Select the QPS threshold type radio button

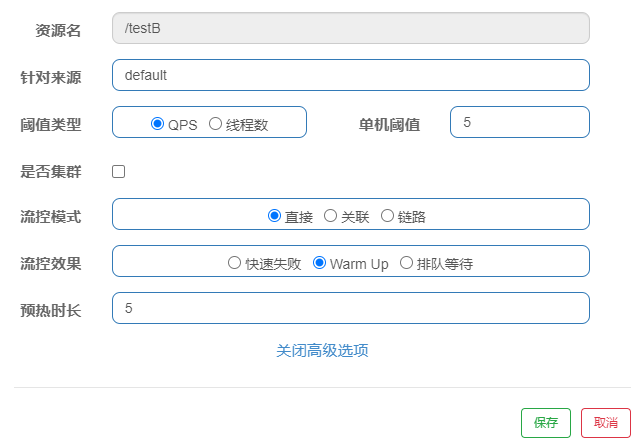pos(157,124)
